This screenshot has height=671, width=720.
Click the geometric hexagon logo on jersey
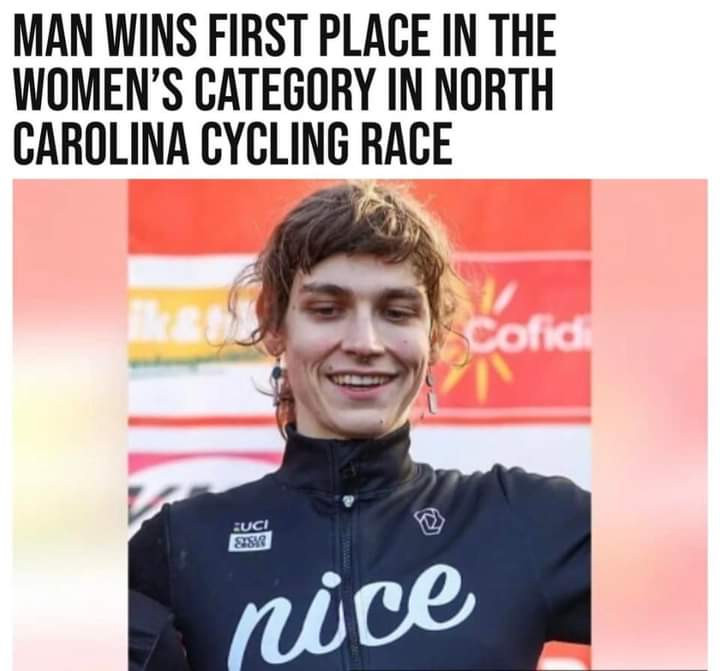click(x=430, y=522)
